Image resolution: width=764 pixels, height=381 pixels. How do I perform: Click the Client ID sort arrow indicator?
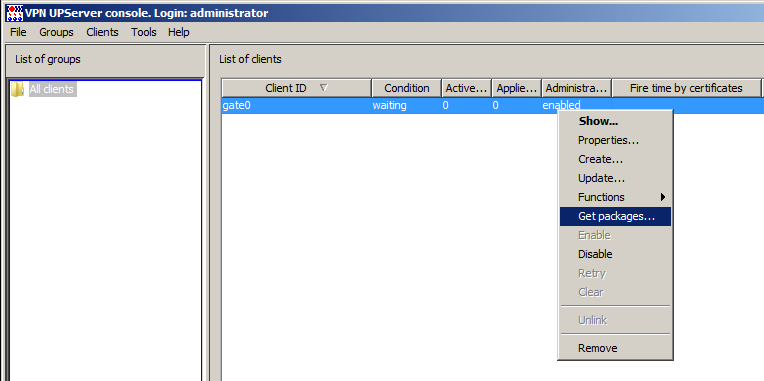pyautogui.click(x=324, y=88)
